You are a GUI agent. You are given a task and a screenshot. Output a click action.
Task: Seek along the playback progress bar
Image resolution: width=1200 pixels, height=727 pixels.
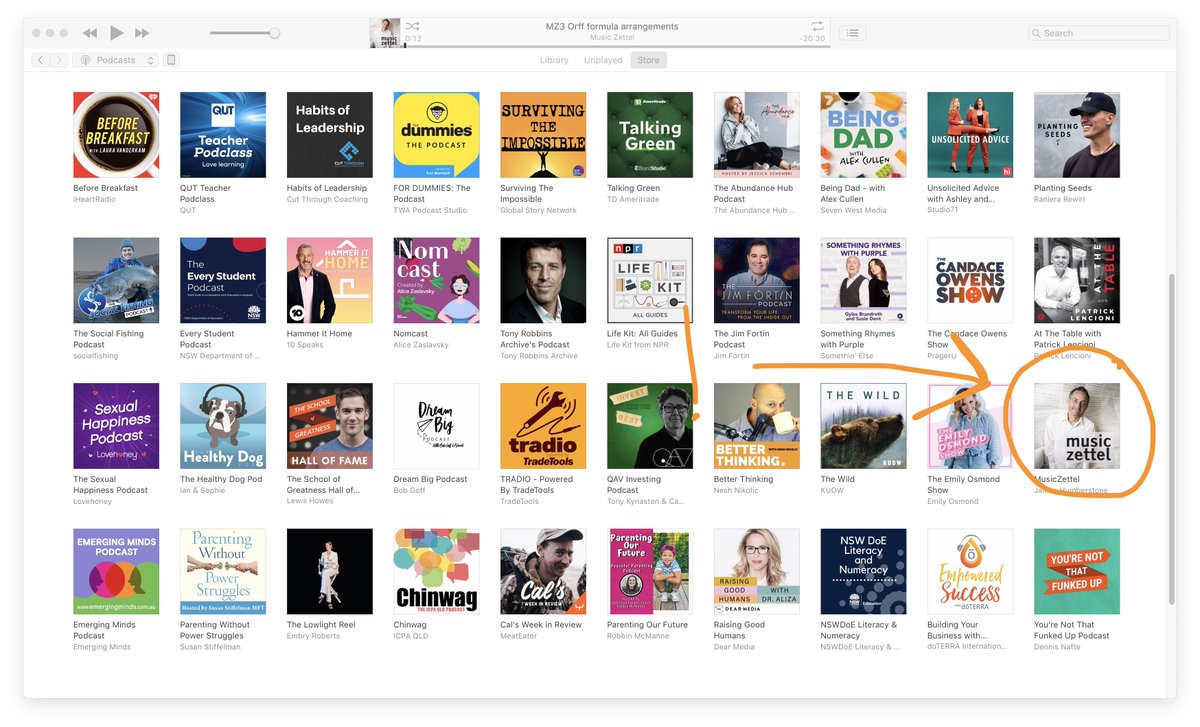[x=613, y=47]
